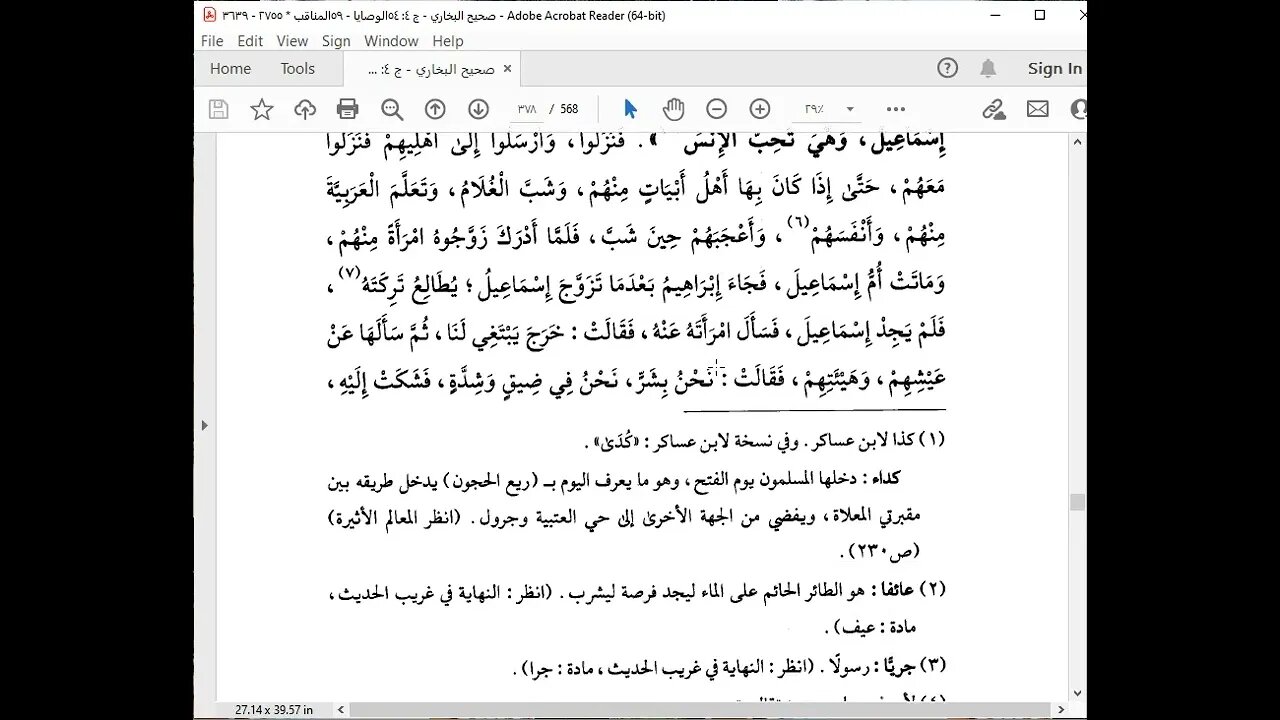This screenshot has width=1280, height=720.
Task: Open the notifications bell
Action: click(x=988, y=68)
